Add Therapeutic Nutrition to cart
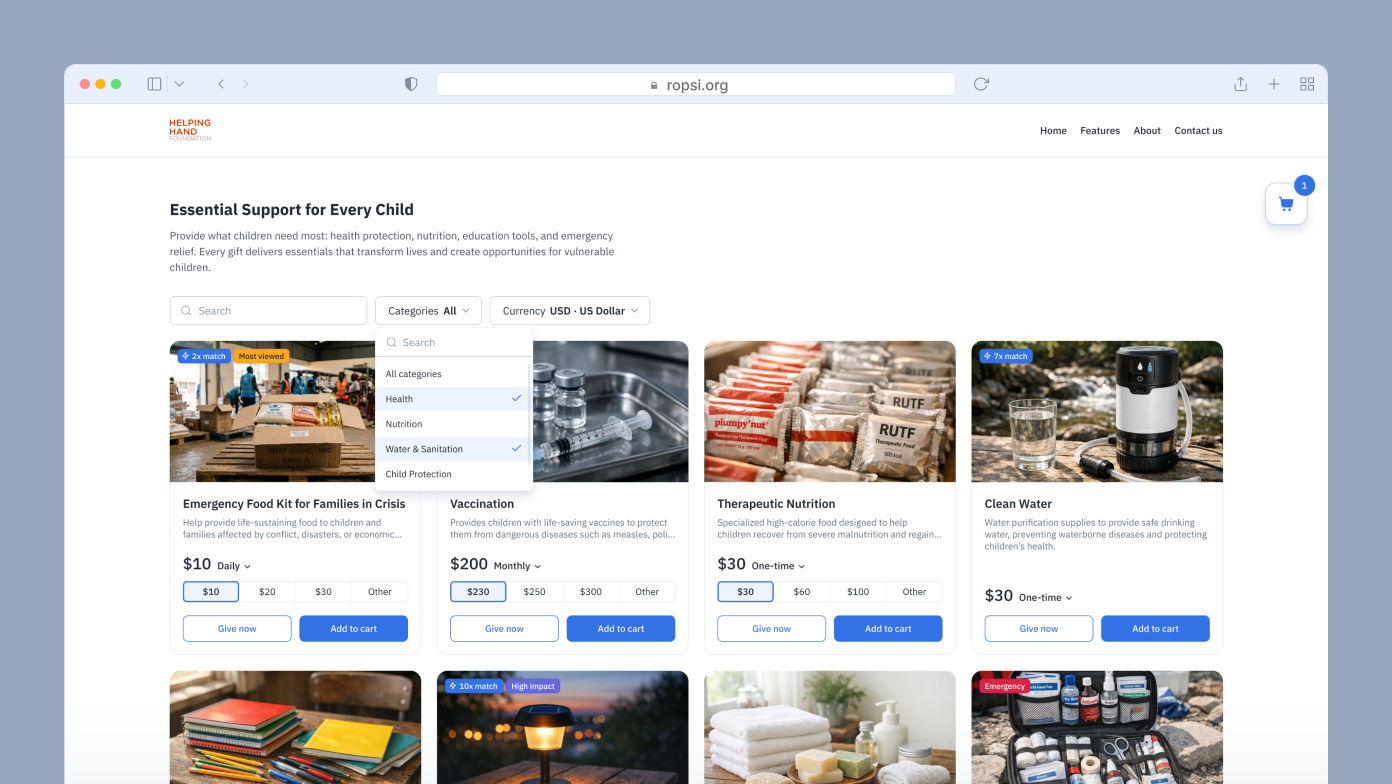Screen dimensions: 1392x784 click(x=888, y=629)
